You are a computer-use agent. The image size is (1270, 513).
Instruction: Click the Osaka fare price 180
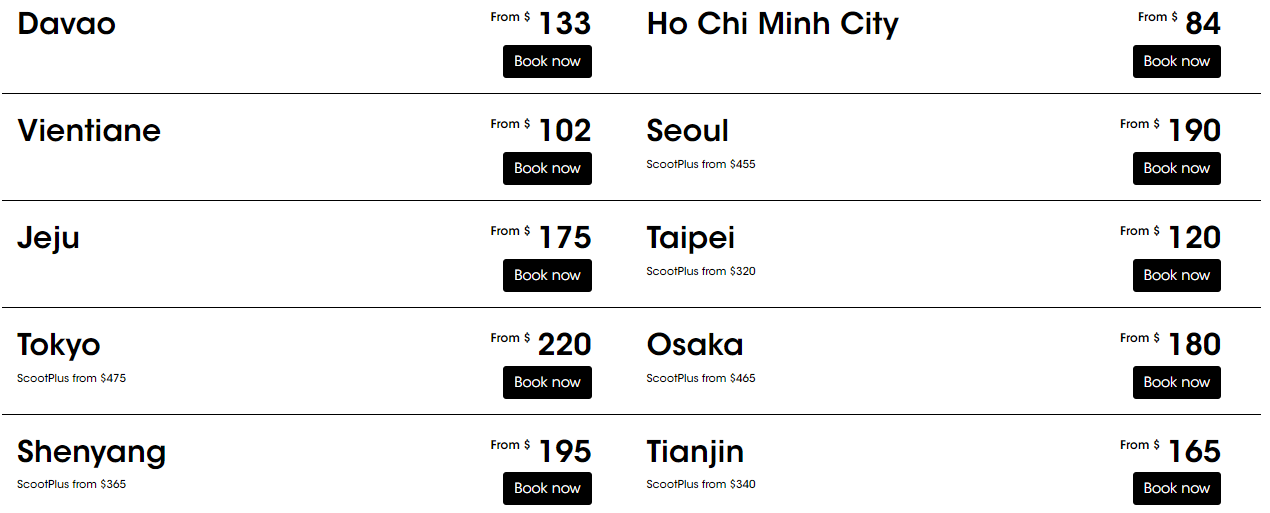click(1194, 345)
